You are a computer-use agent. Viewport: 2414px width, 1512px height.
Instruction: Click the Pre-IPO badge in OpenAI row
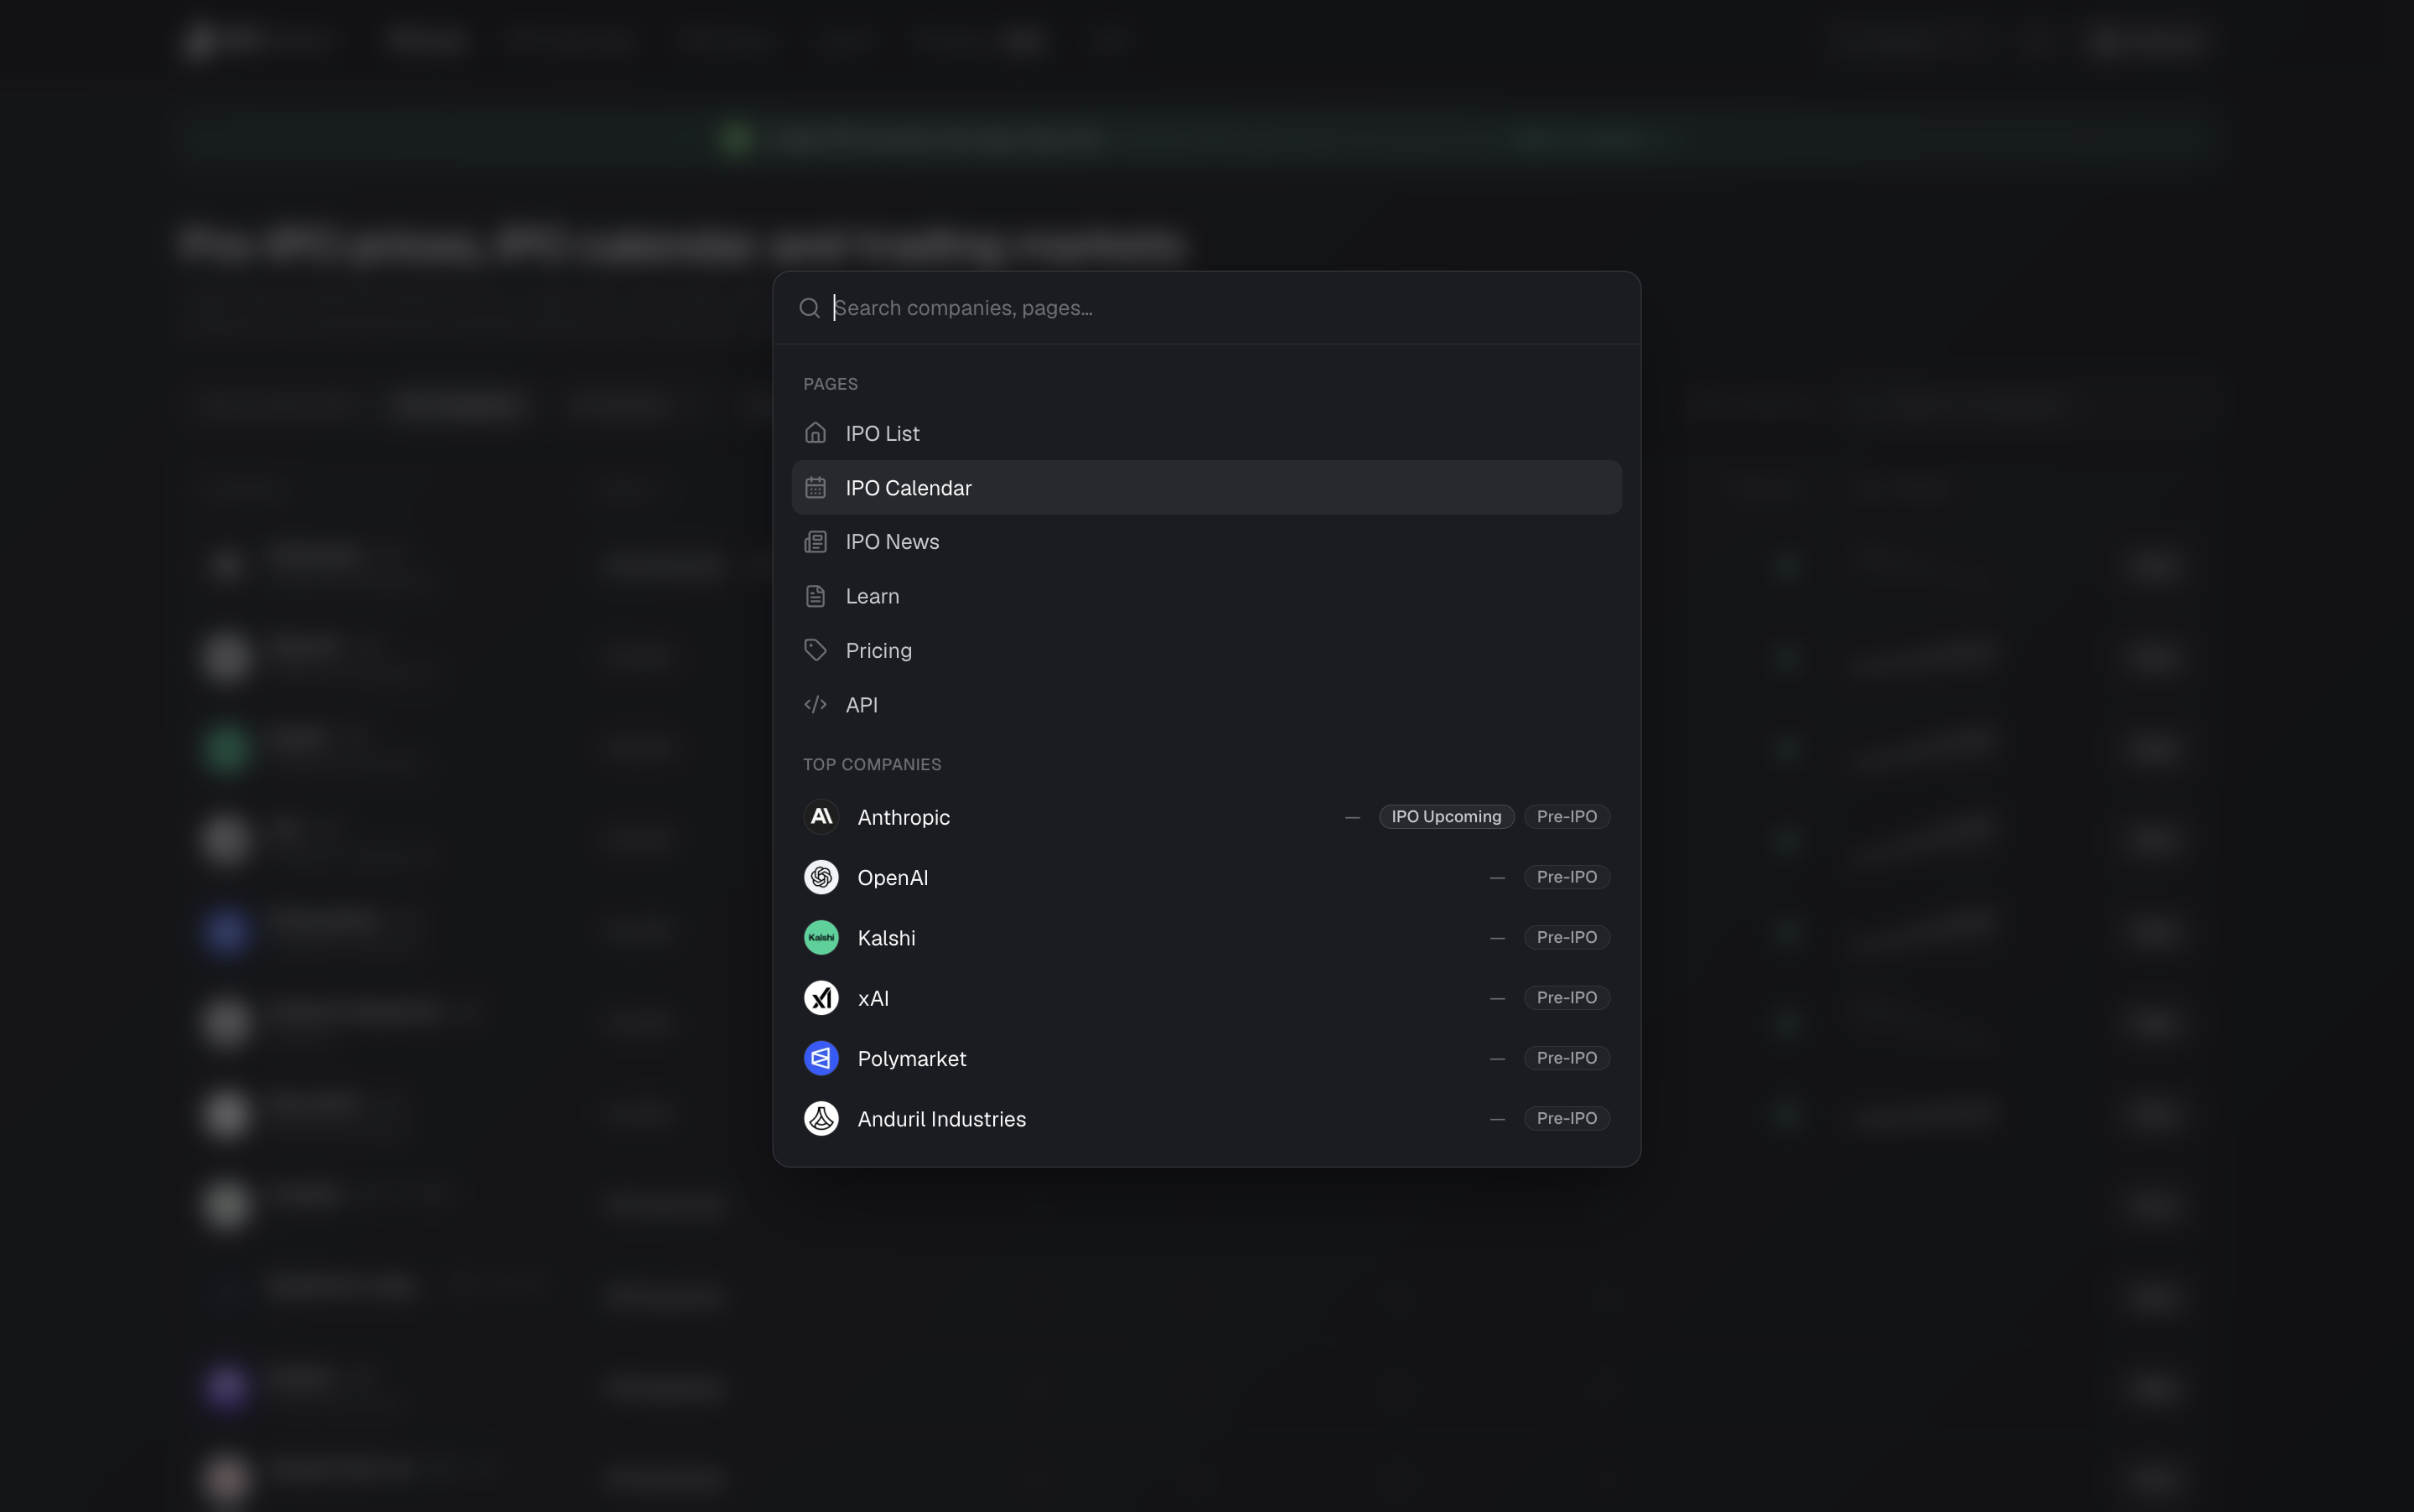pyautogui.click(x=1567, y=877)
